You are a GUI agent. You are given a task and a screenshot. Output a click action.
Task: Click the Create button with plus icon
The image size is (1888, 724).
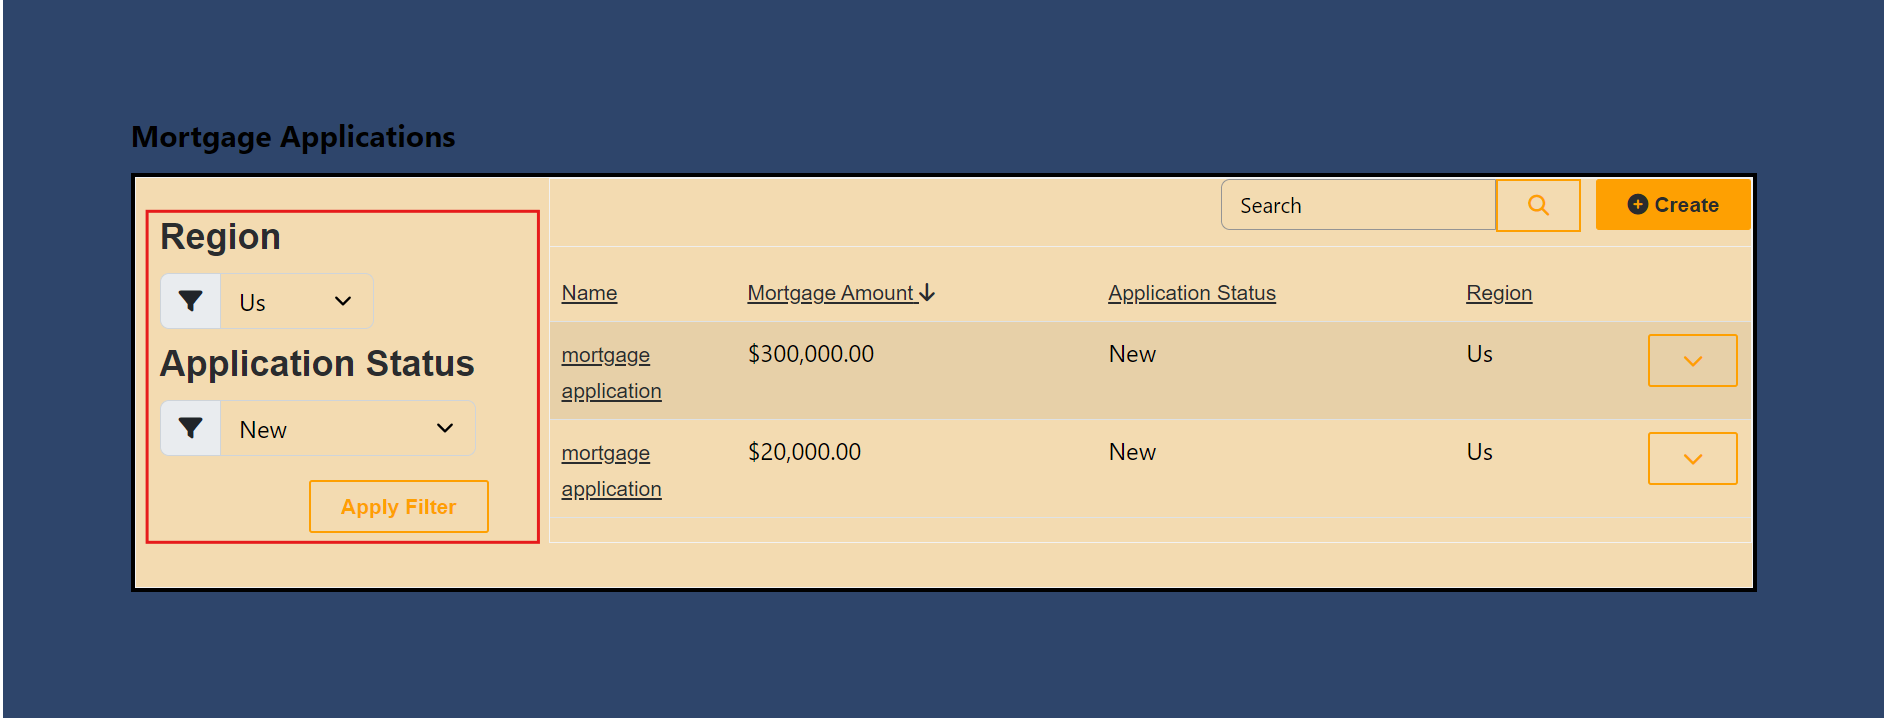pos(1672,205)
